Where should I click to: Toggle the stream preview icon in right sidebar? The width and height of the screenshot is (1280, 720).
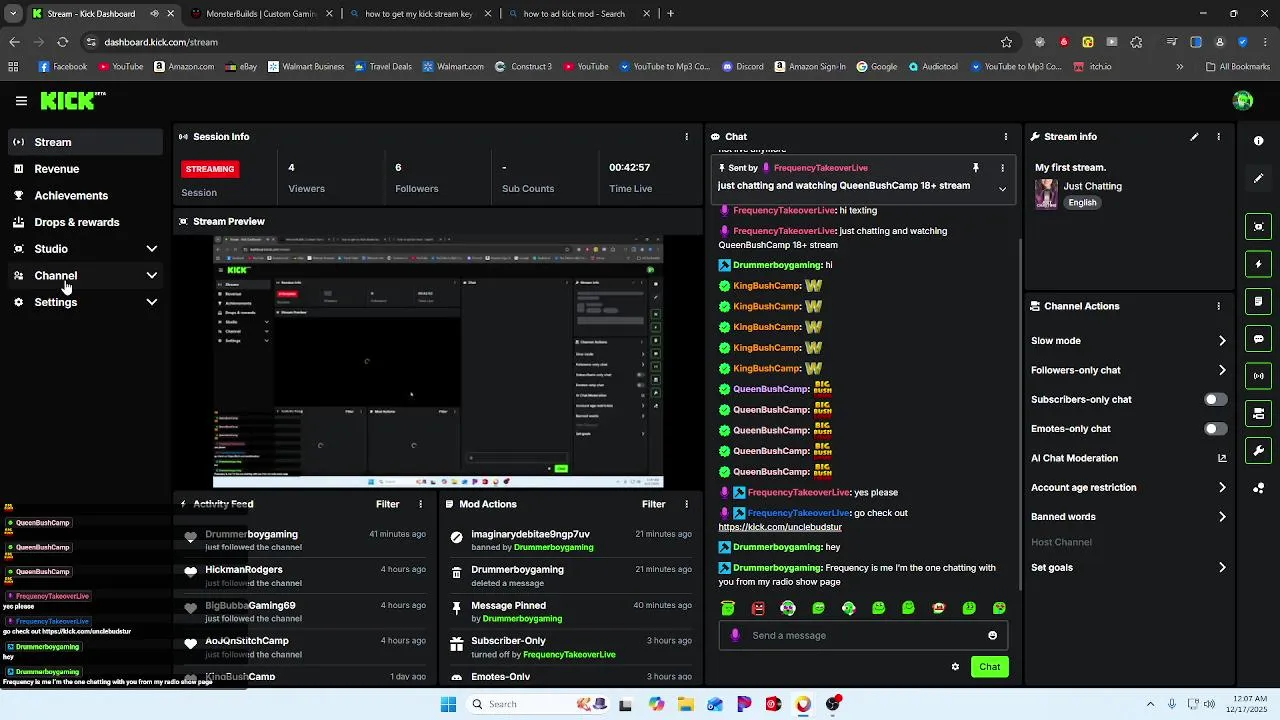pos(1259,227)
